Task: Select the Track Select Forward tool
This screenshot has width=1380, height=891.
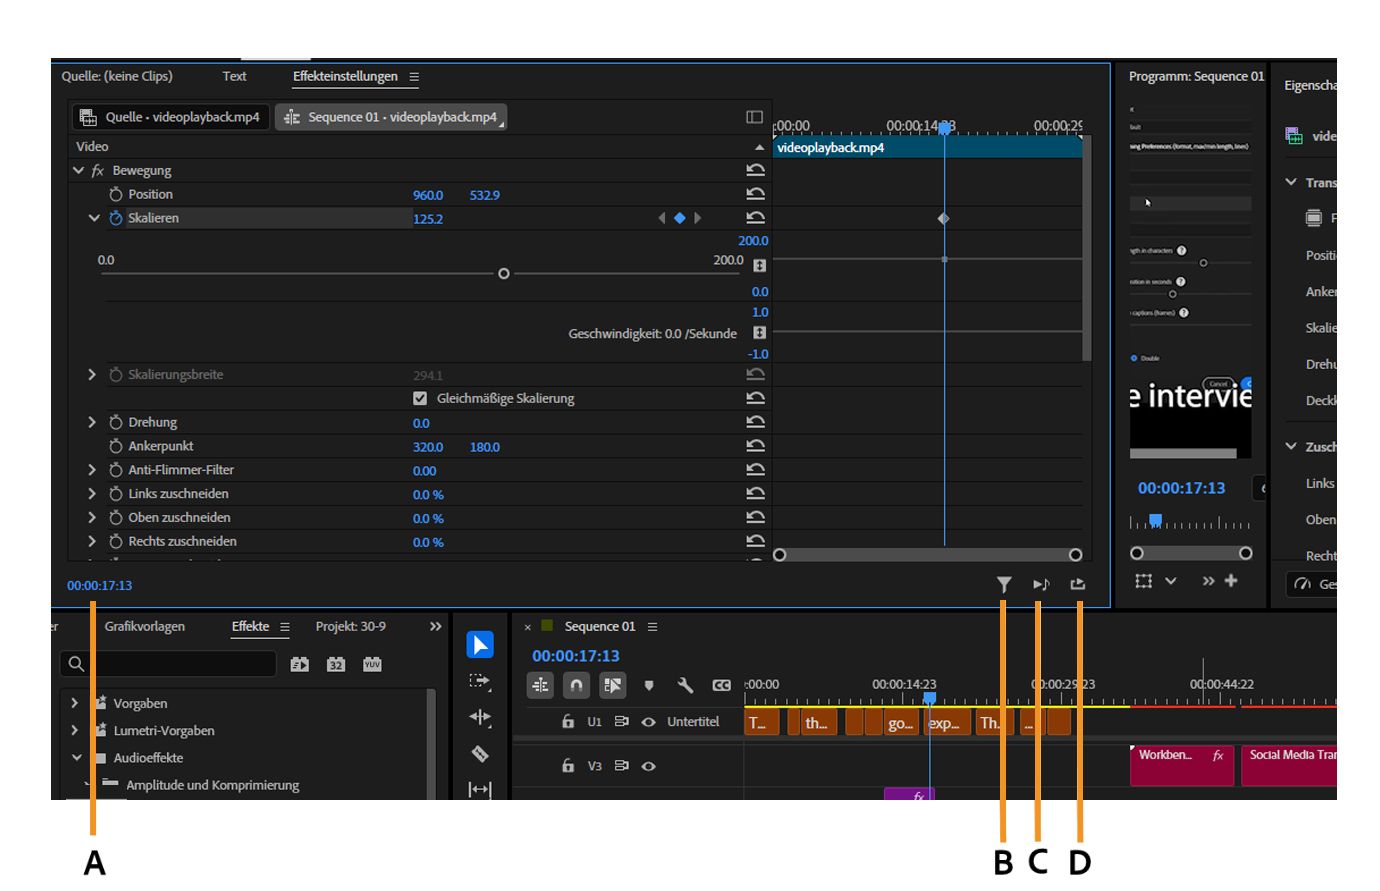Action: 480,681
